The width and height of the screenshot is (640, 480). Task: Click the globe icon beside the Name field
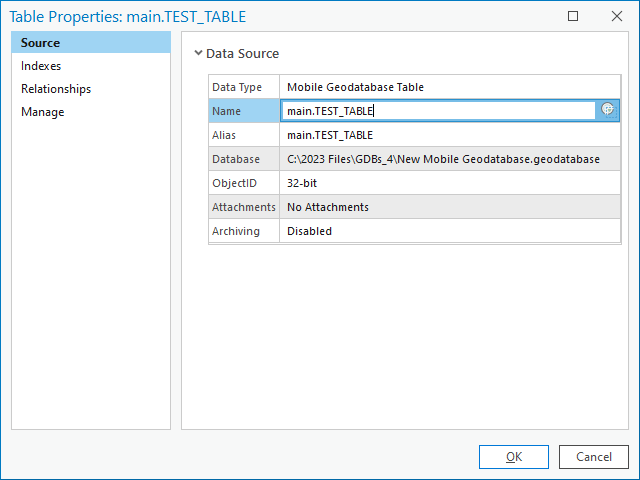click(607, 110)
